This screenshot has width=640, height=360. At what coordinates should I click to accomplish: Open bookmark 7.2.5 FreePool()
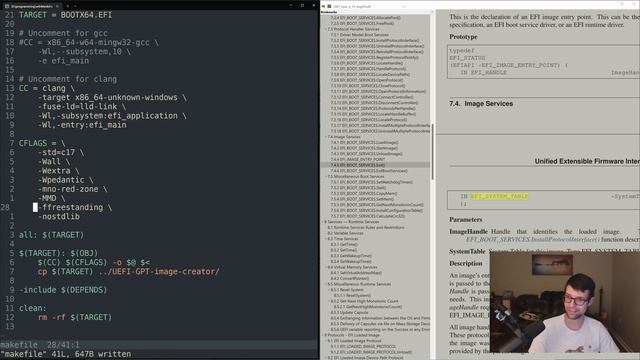tap(362, 24)
